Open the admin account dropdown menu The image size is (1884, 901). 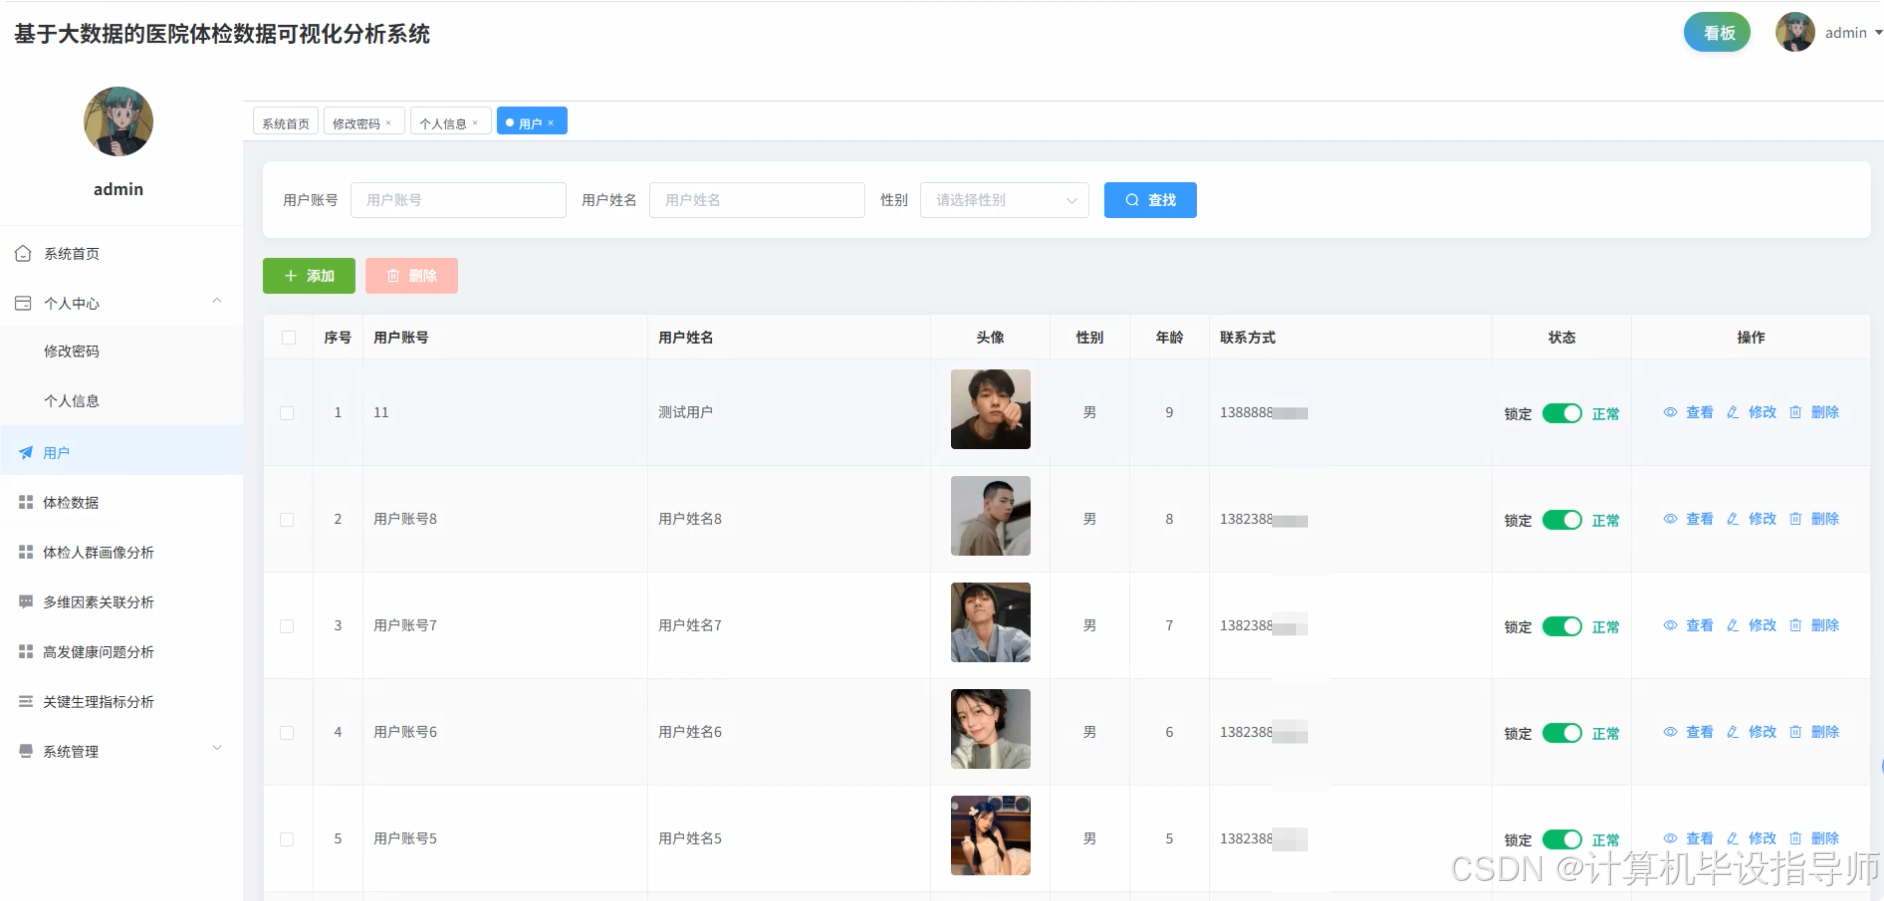[x=1848, y=32]
